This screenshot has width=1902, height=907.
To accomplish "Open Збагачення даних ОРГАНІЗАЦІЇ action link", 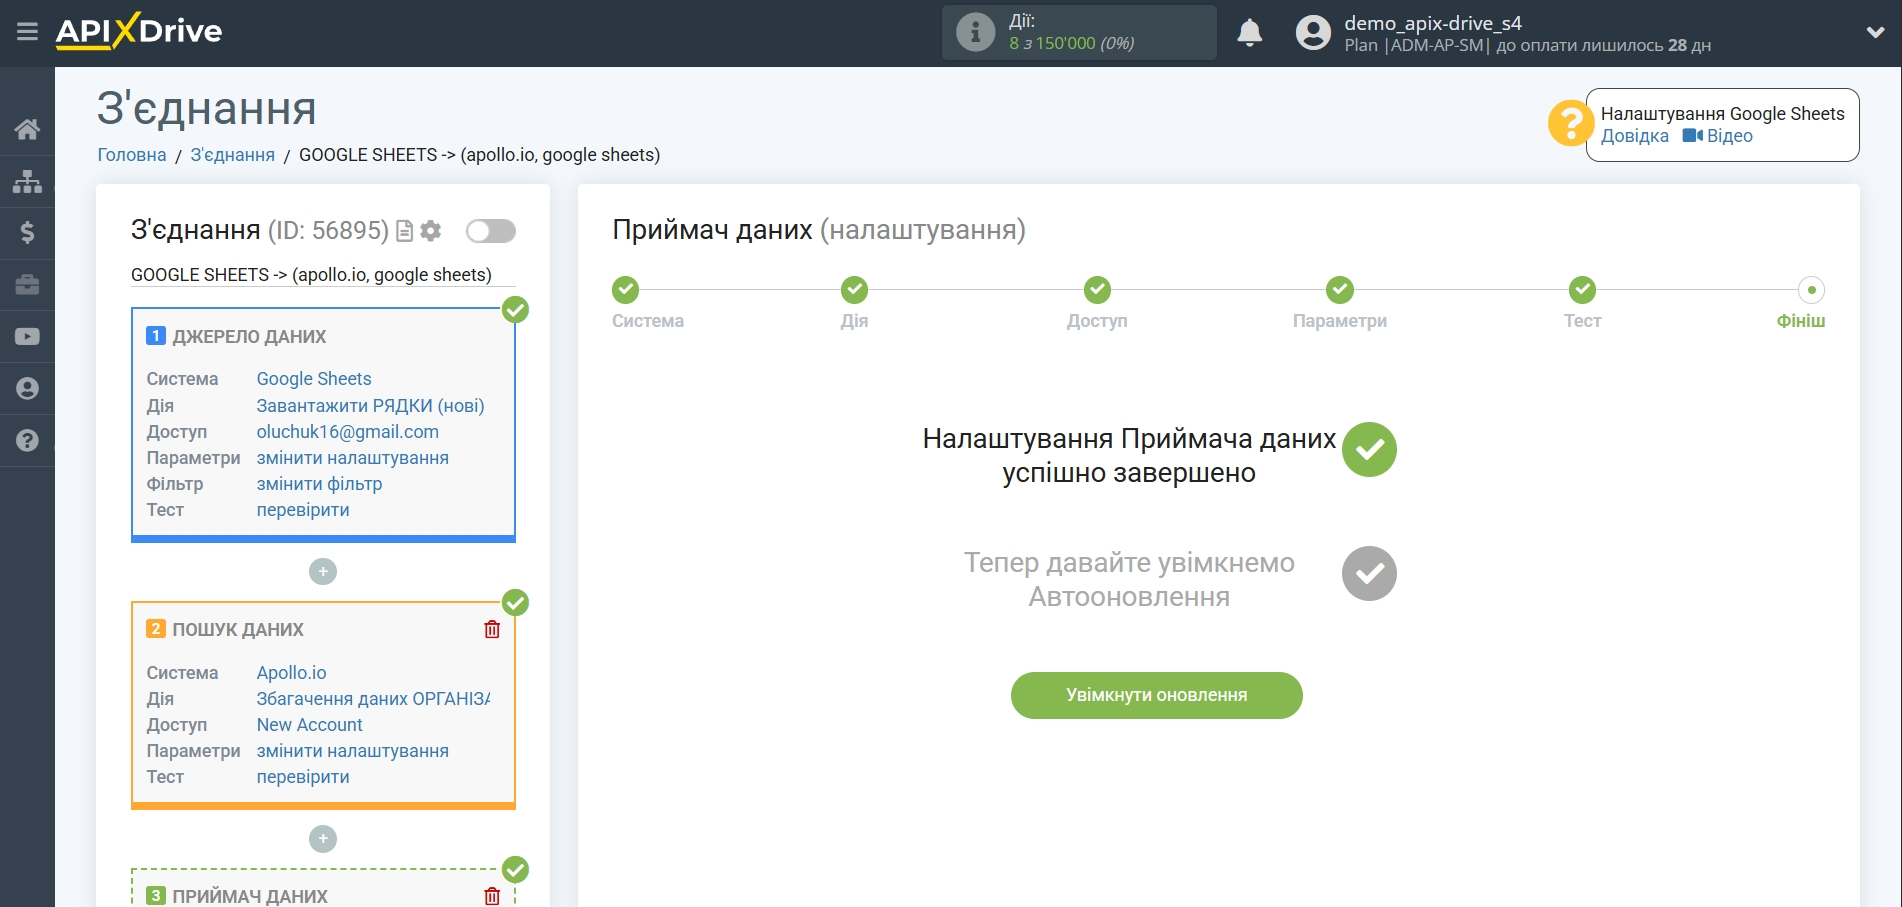I will click(373, 699).
